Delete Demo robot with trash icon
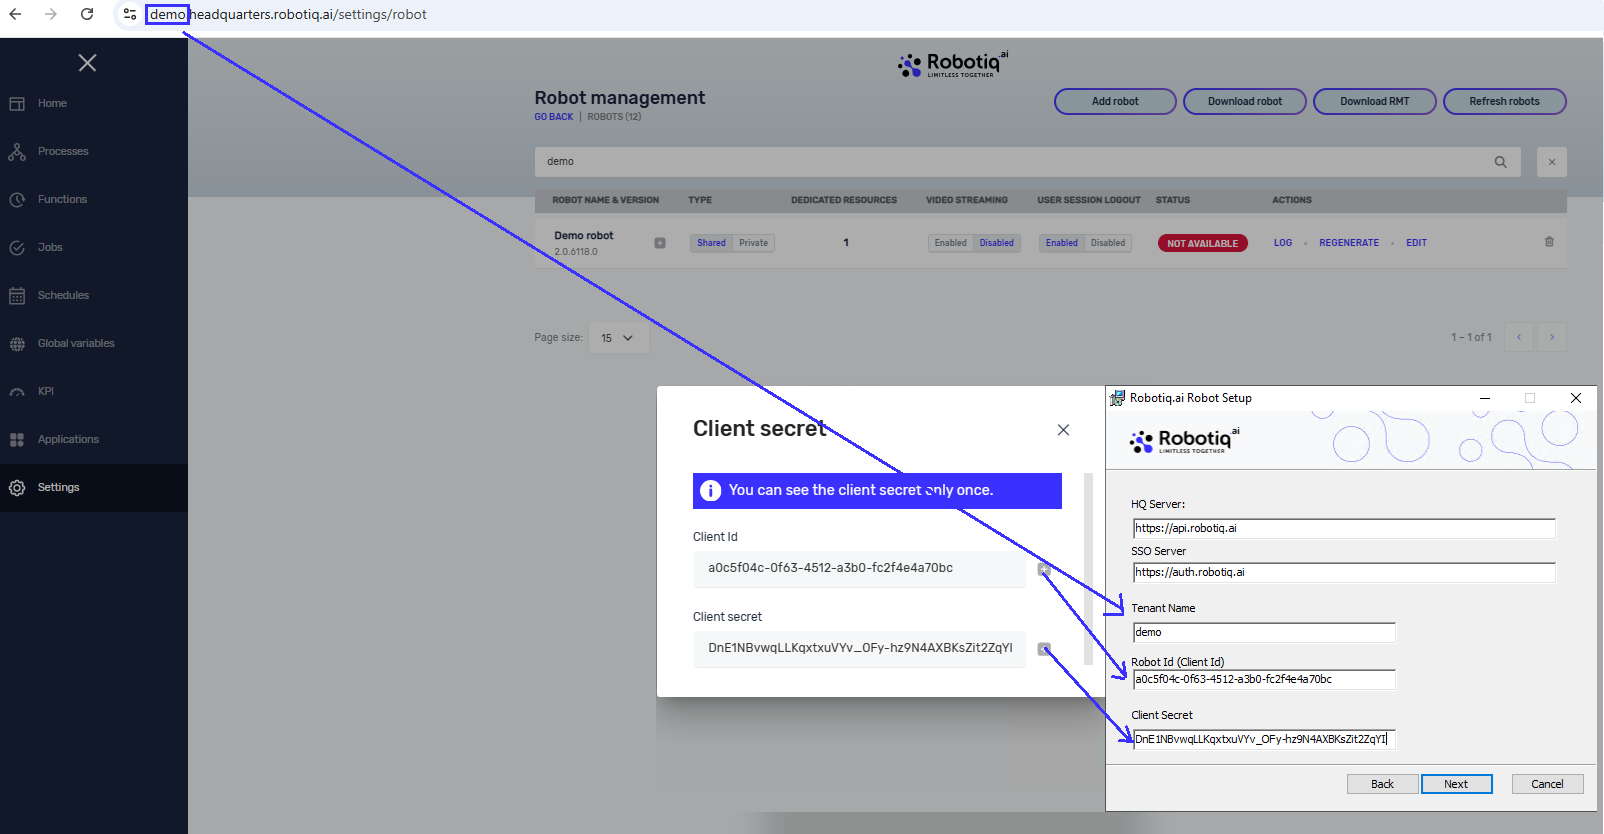The image size is (1604, 834). coord(1550,242)
